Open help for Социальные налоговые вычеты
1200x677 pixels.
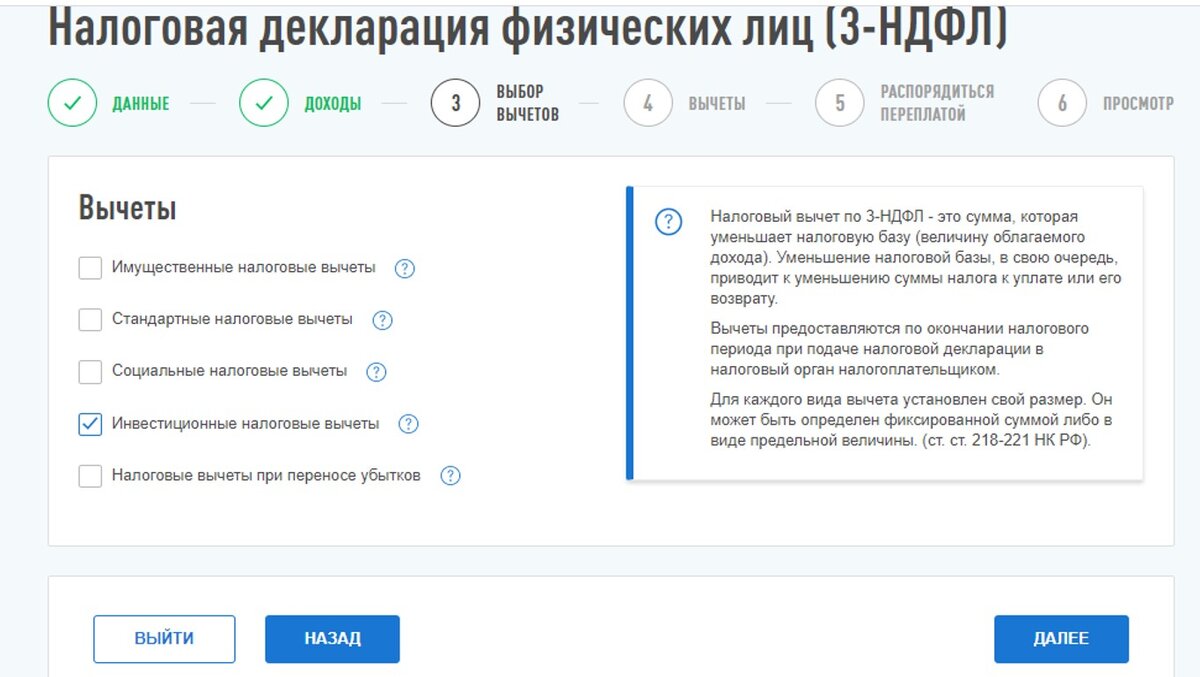coord(376,372)
